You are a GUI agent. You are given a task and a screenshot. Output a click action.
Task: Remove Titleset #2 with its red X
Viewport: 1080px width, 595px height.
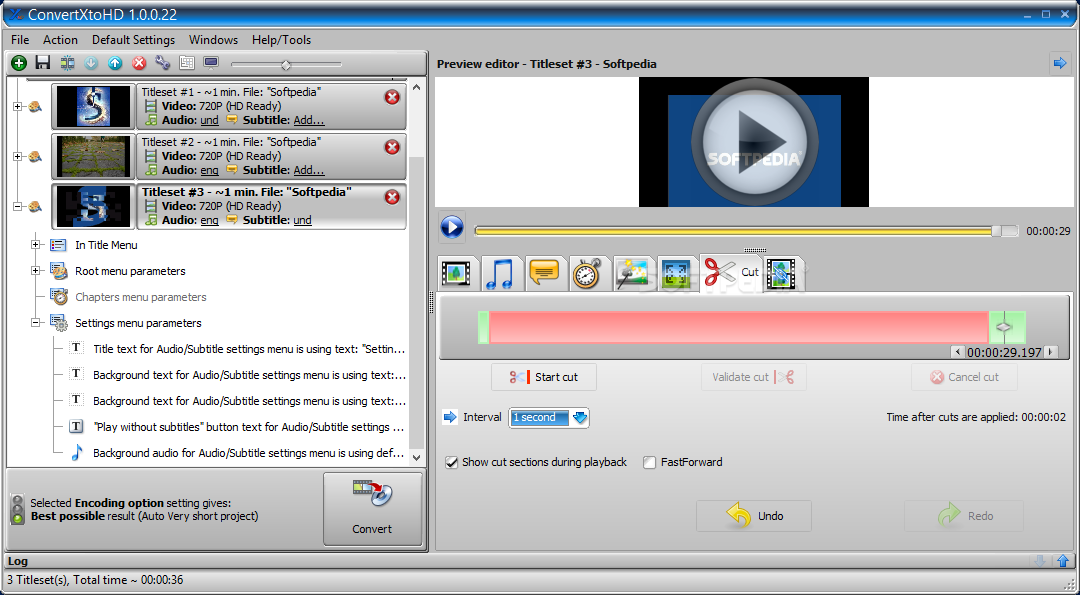(392, 147)
